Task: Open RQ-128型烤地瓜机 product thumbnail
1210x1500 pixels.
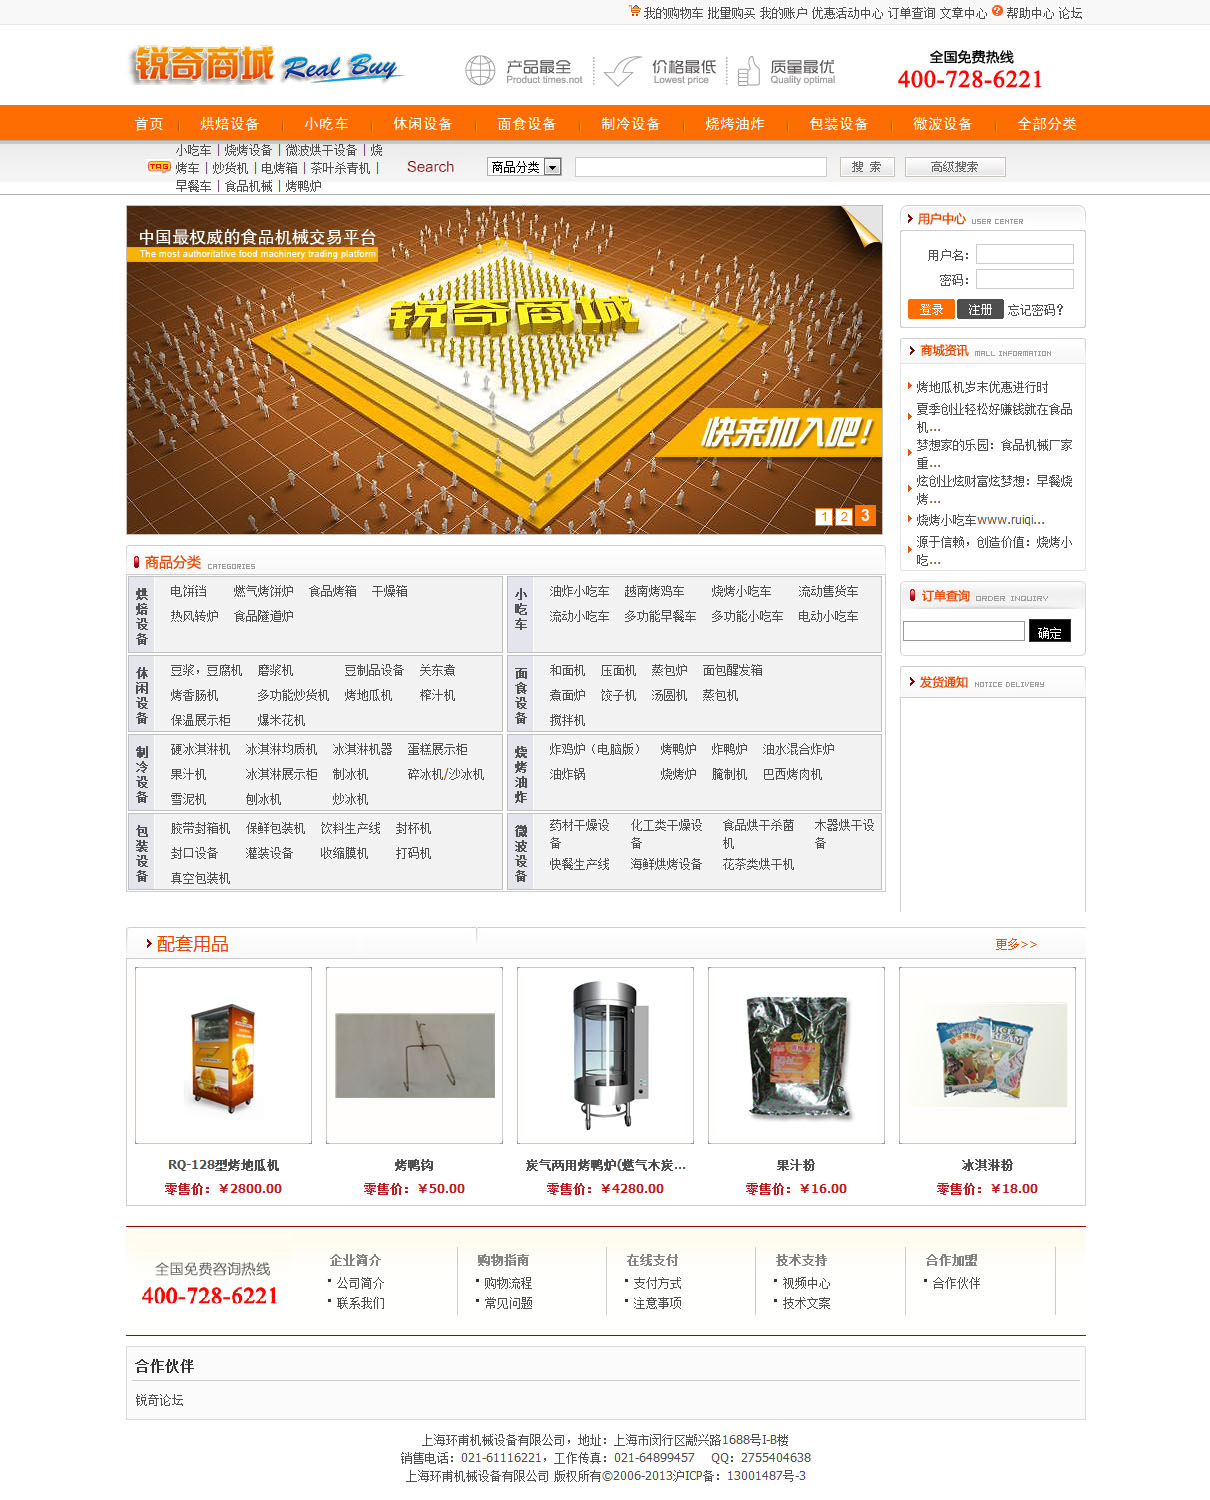Action: [223, 1055]
